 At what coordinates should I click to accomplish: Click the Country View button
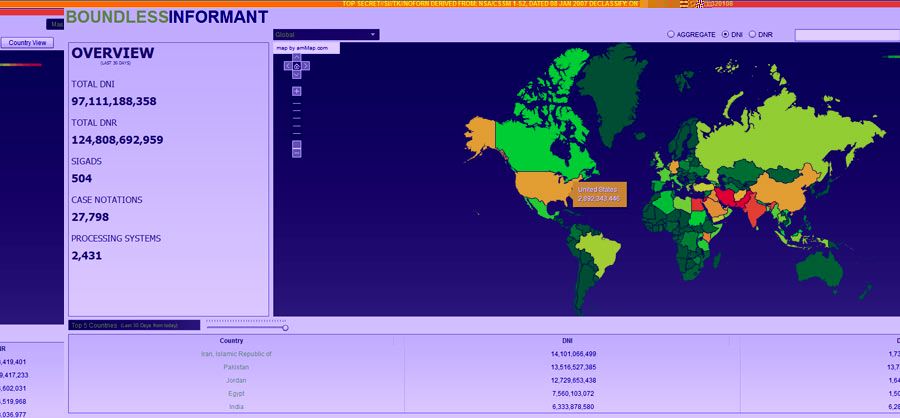(x=28, y=42)
